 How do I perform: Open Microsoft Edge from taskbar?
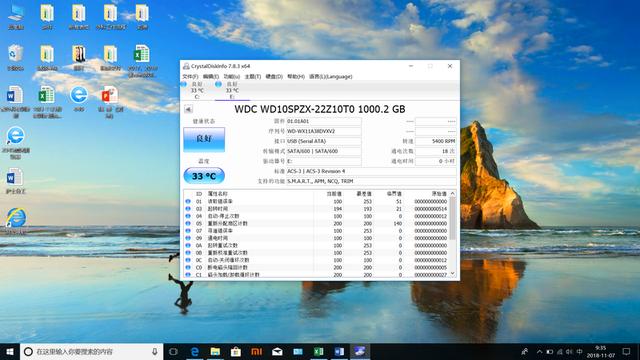pos(195,351)
